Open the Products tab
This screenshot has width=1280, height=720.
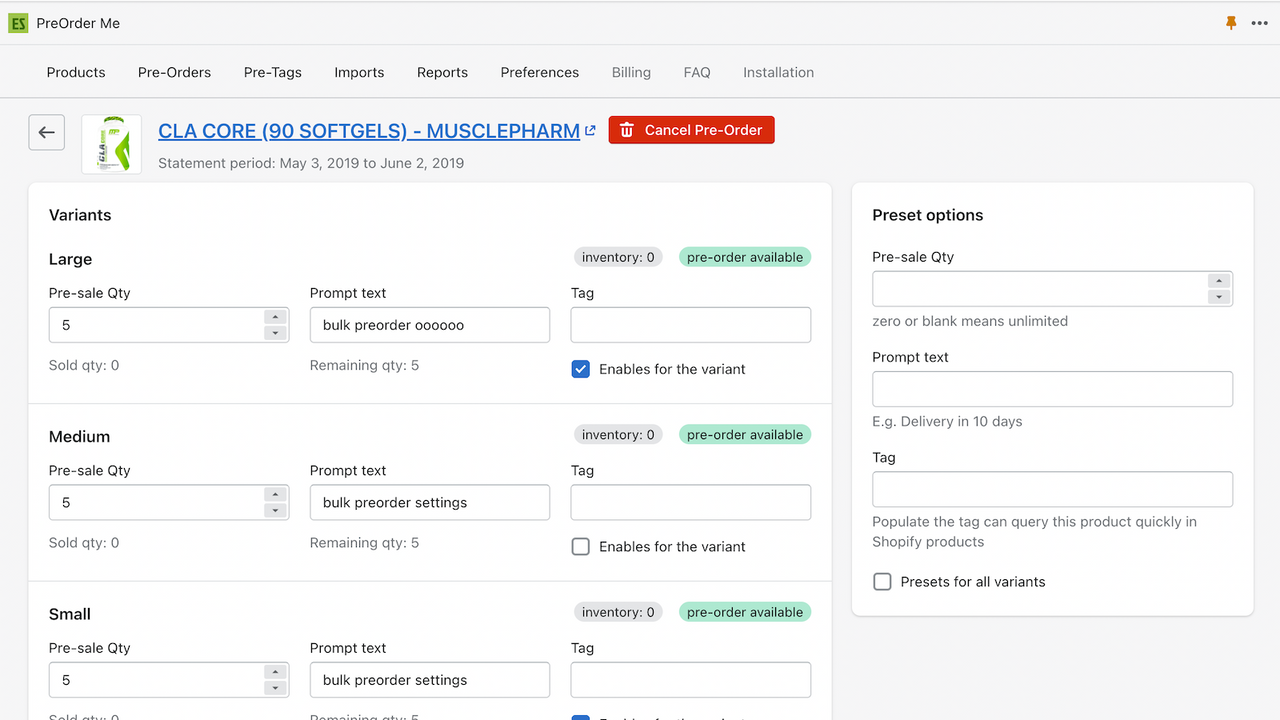pyautogui.click(x=76, y=72)
